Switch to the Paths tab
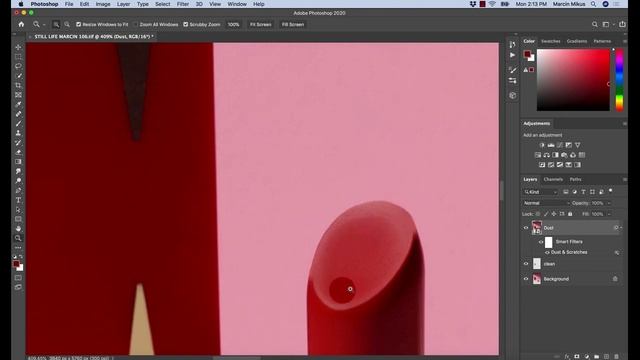 [576, 180]
